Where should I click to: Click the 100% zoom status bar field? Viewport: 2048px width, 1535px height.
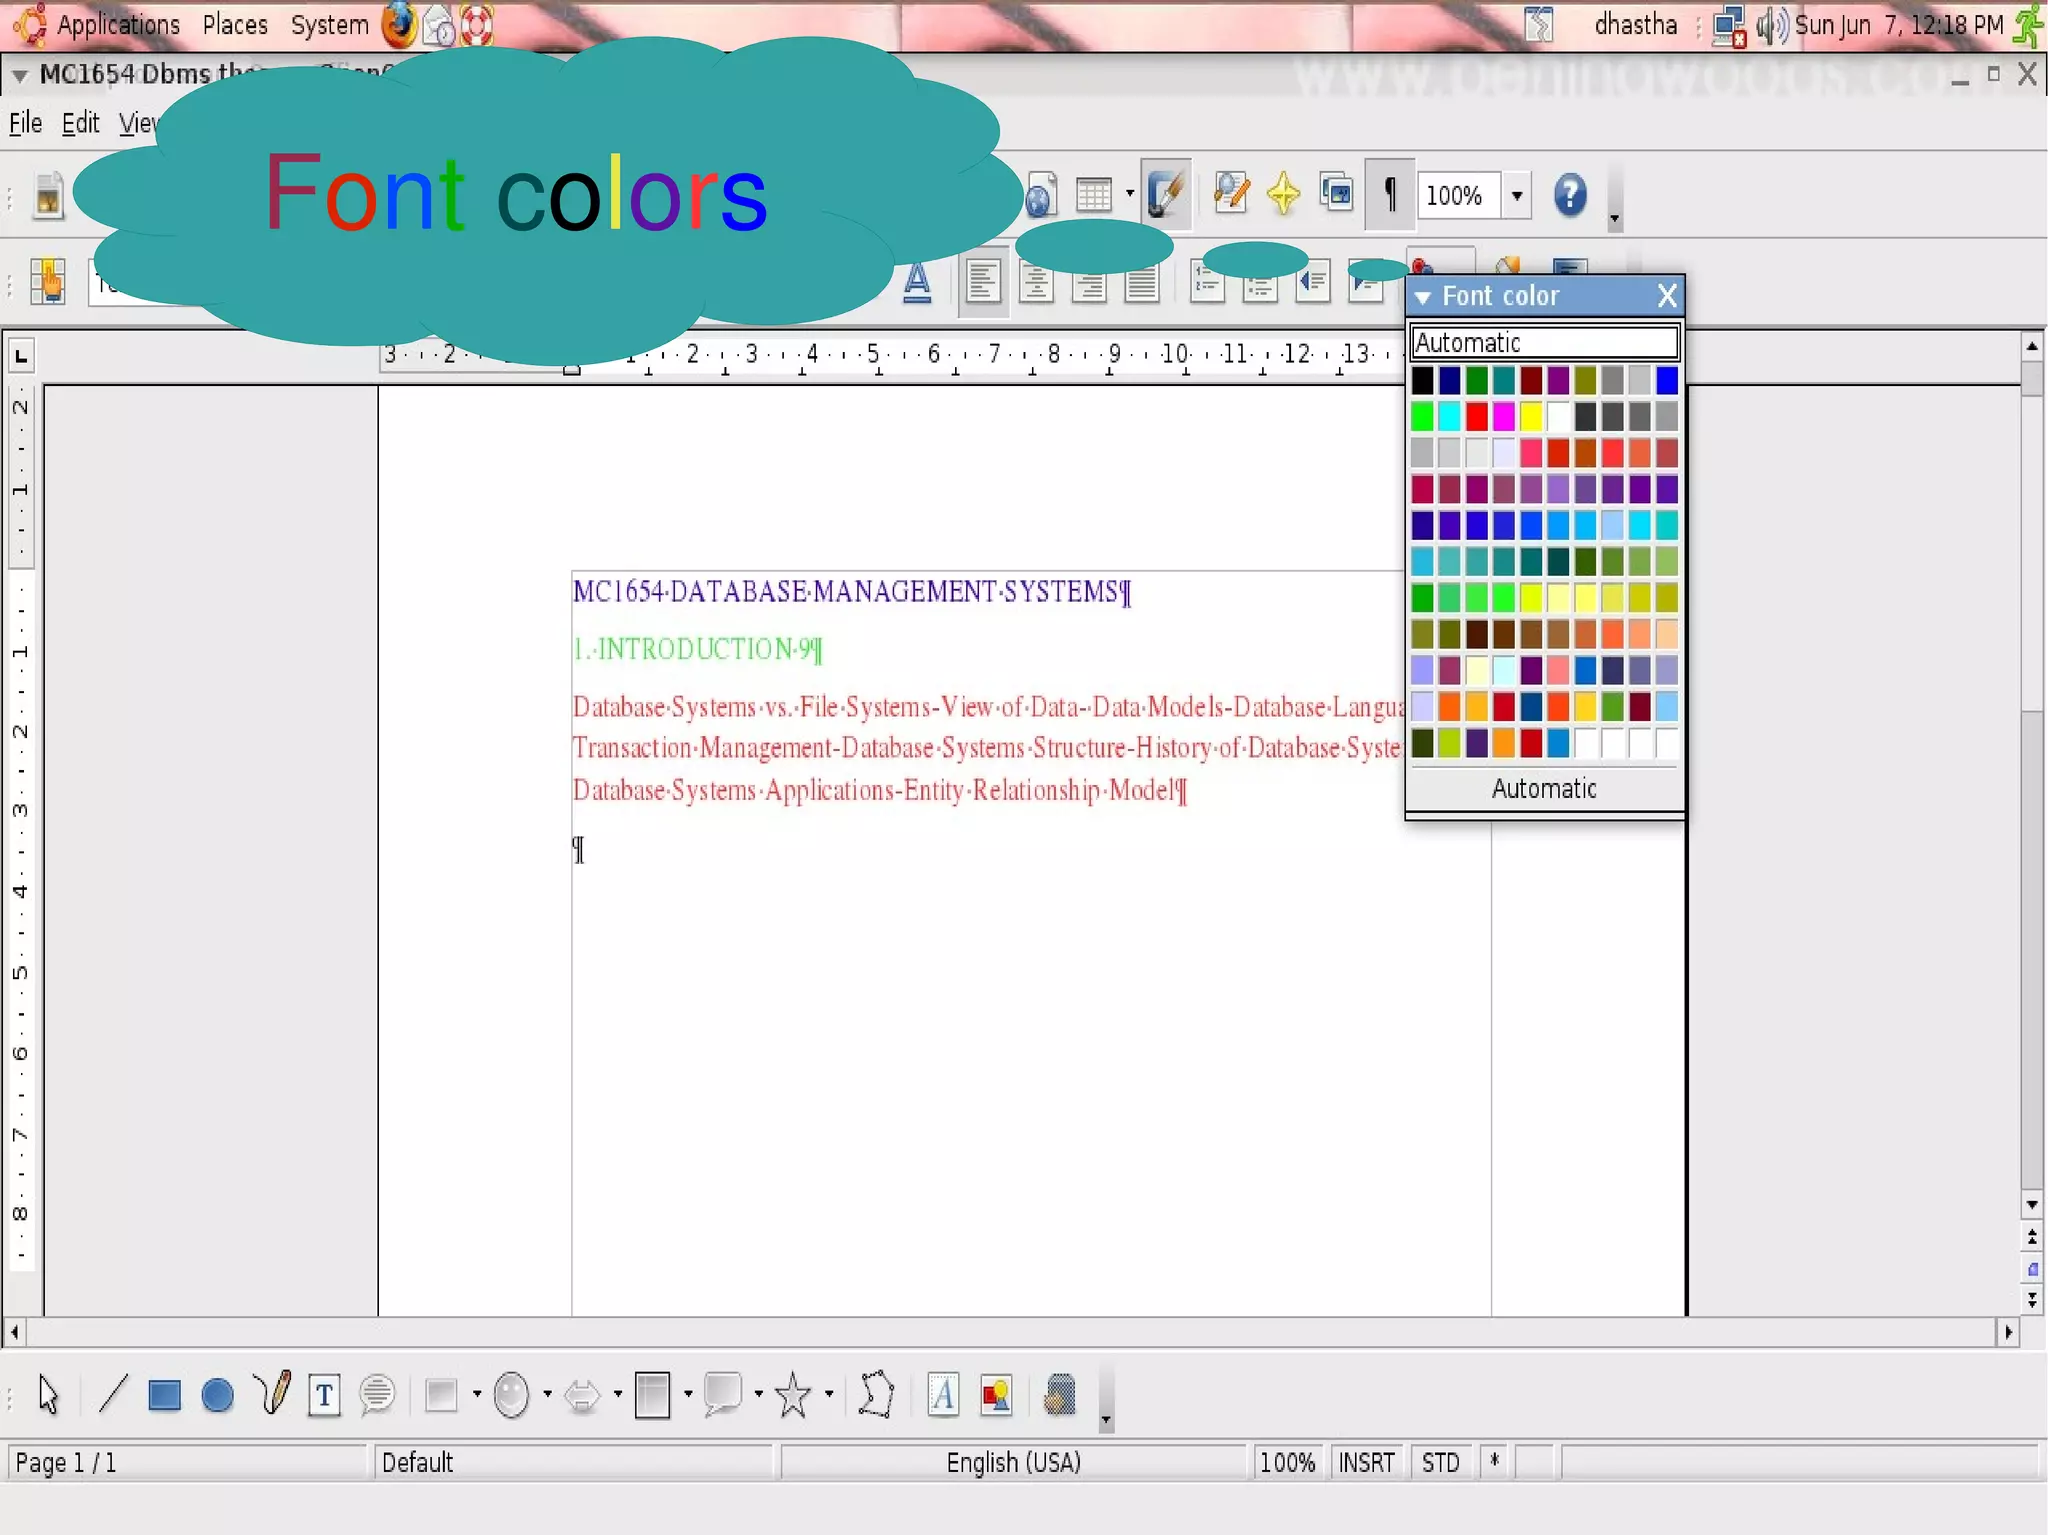tap(1286, 1463)
